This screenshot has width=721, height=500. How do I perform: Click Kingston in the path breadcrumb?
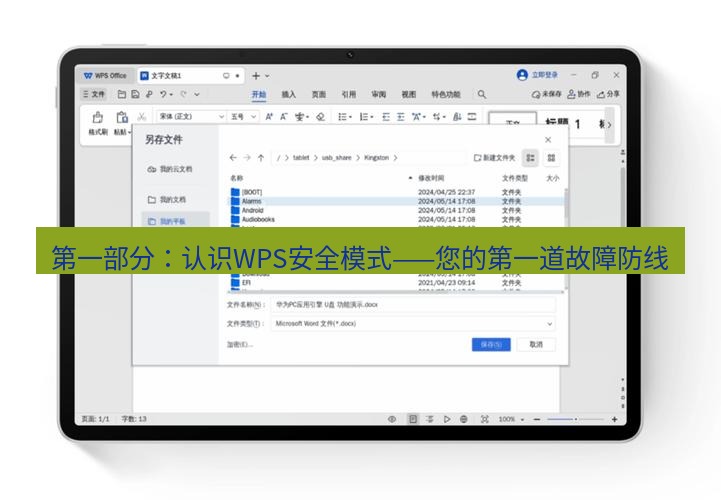[x=376, y=158]
